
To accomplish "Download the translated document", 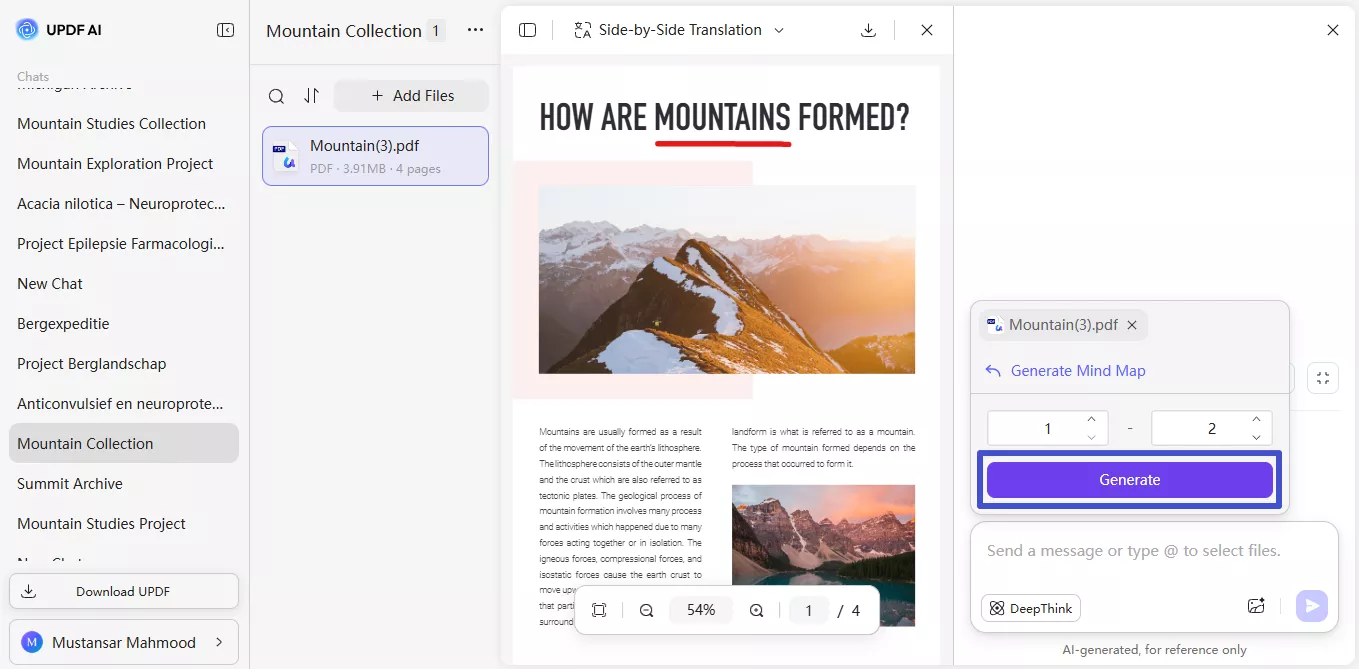I will click(x=868, y=29).
